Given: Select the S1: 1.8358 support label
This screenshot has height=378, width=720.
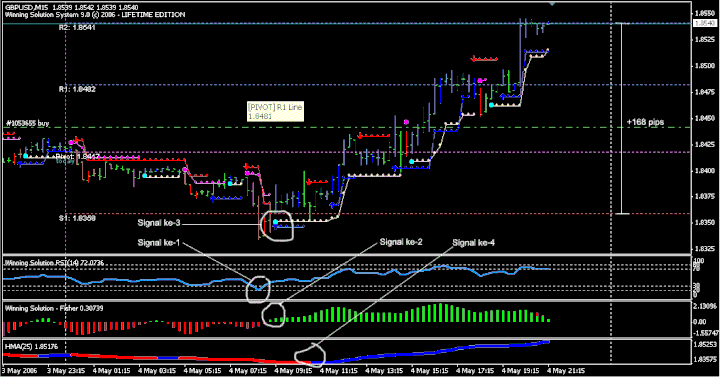Looking at the screenshot, I should pos(77,218).
